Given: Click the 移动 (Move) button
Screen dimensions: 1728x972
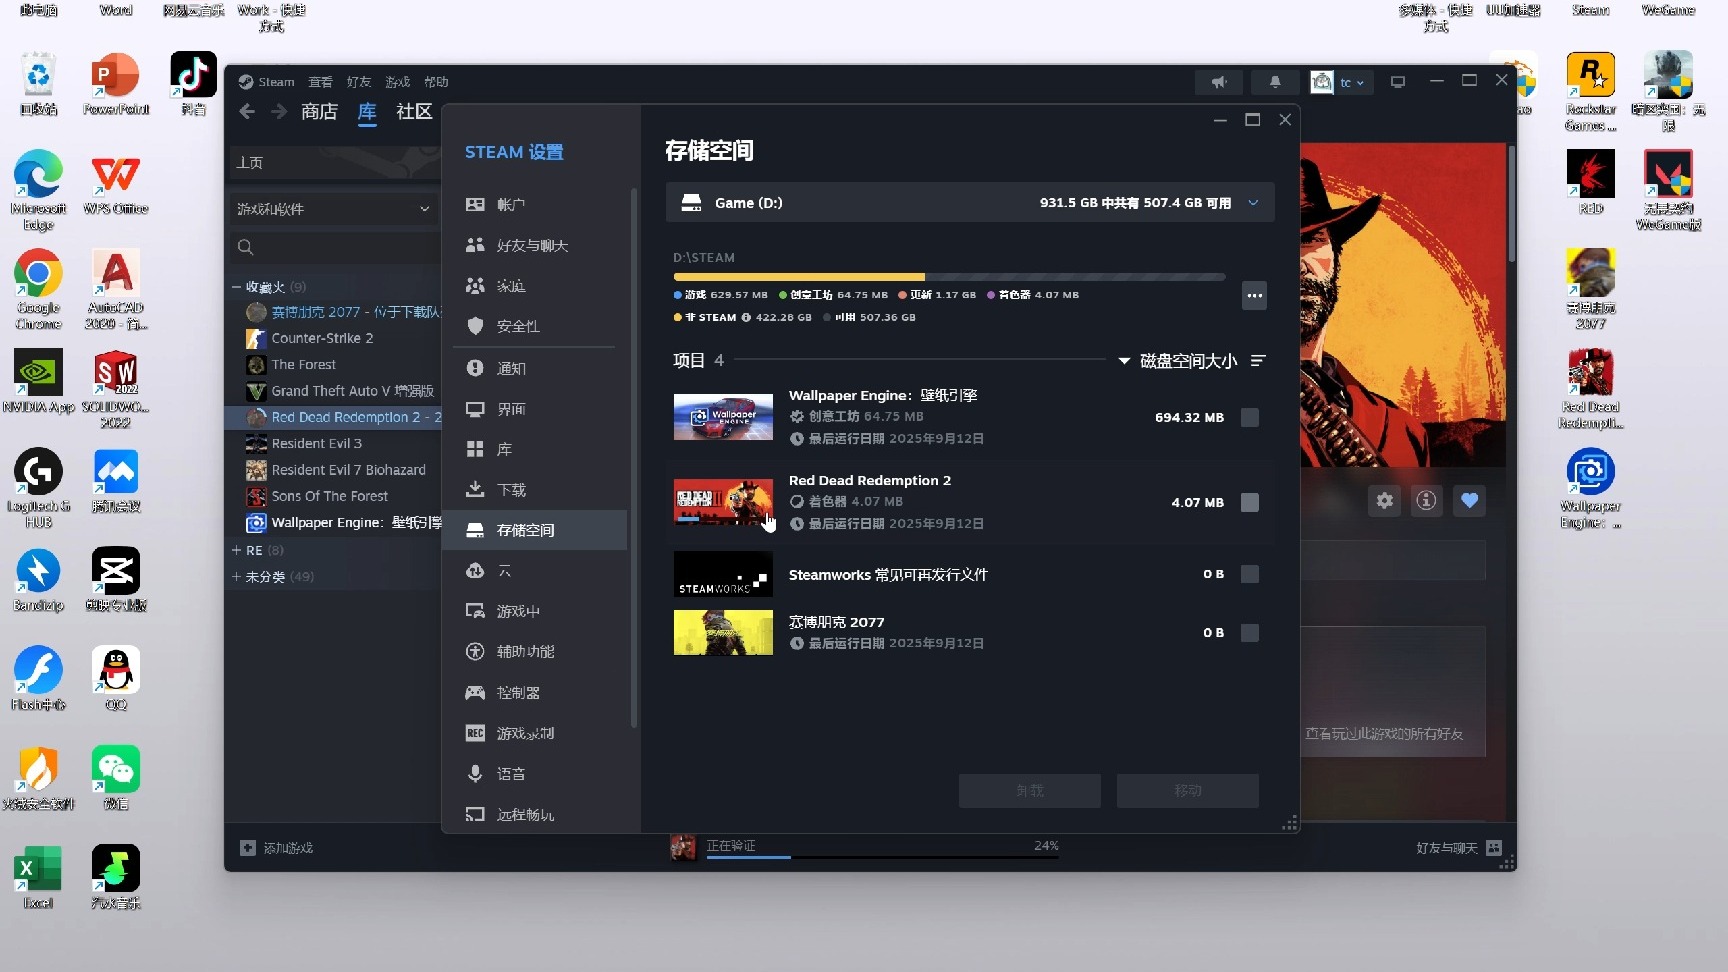Looking at the screenshot, I should pyautogui.click(x=1187, y=790).
